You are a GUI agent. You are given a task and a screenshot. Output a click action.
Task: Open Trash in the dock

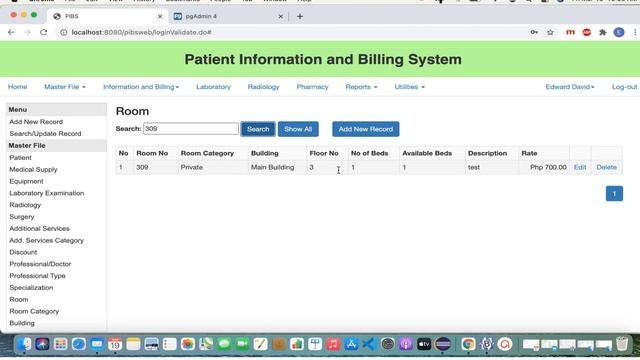click(x=622, y=344)
